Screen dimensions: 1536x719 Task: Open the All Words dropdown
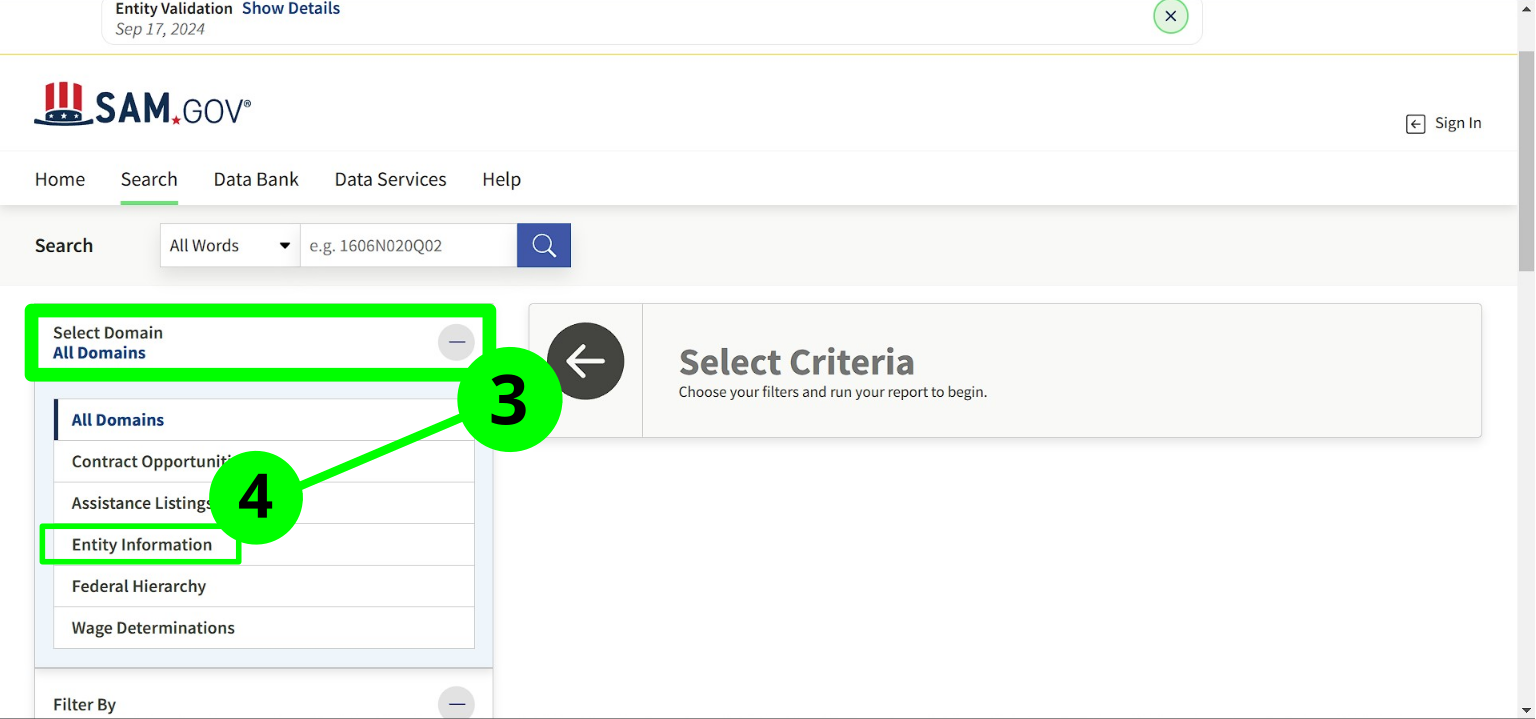(x=230, y=245)
